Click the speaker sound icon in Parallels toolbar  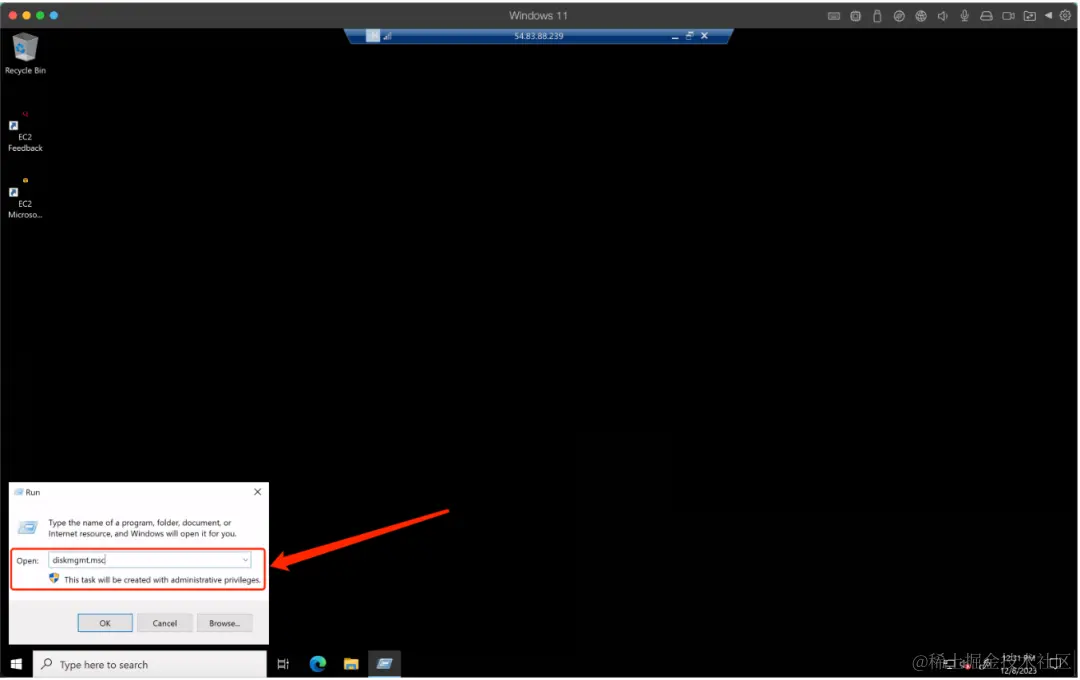coord(942,16)
